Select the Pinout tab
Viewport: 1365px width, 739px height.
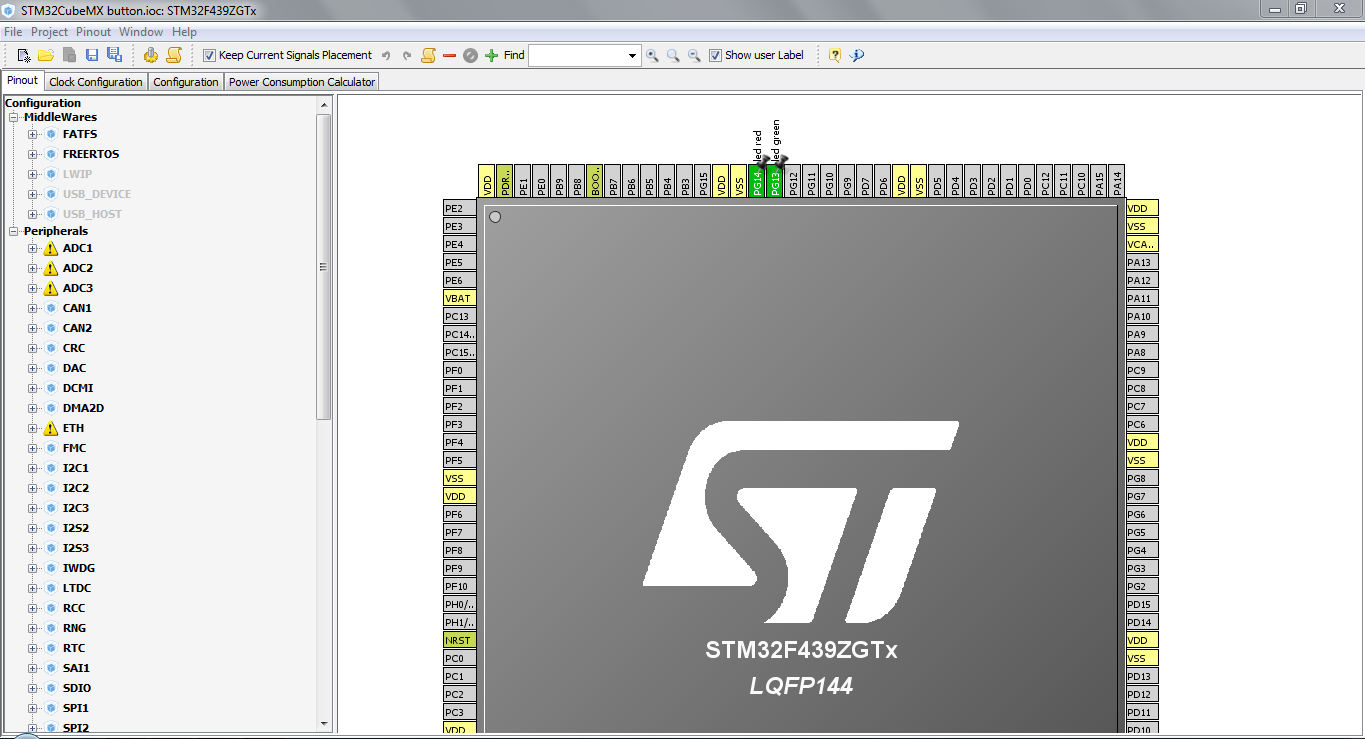pyautogui.click(x=22, y=80)
